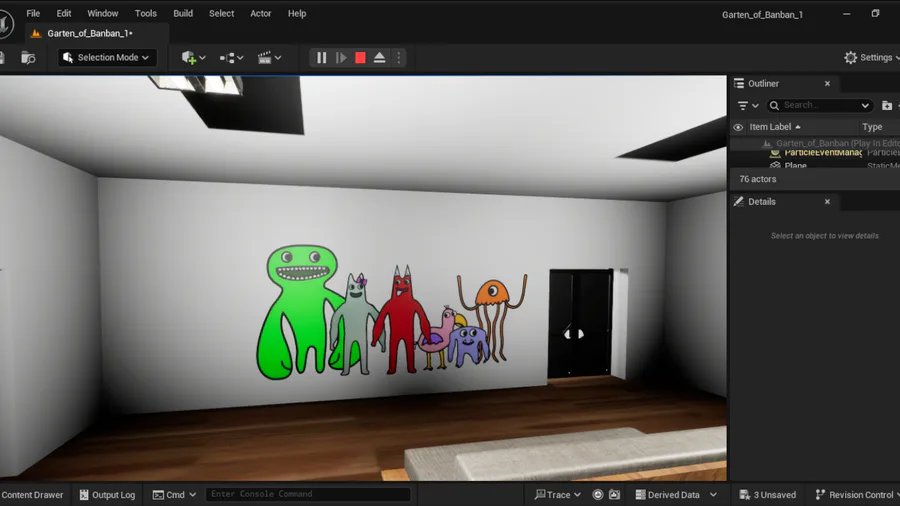Sort the Outliner by Item Label
Screen dimensions: 900x506
click(774, 127)
